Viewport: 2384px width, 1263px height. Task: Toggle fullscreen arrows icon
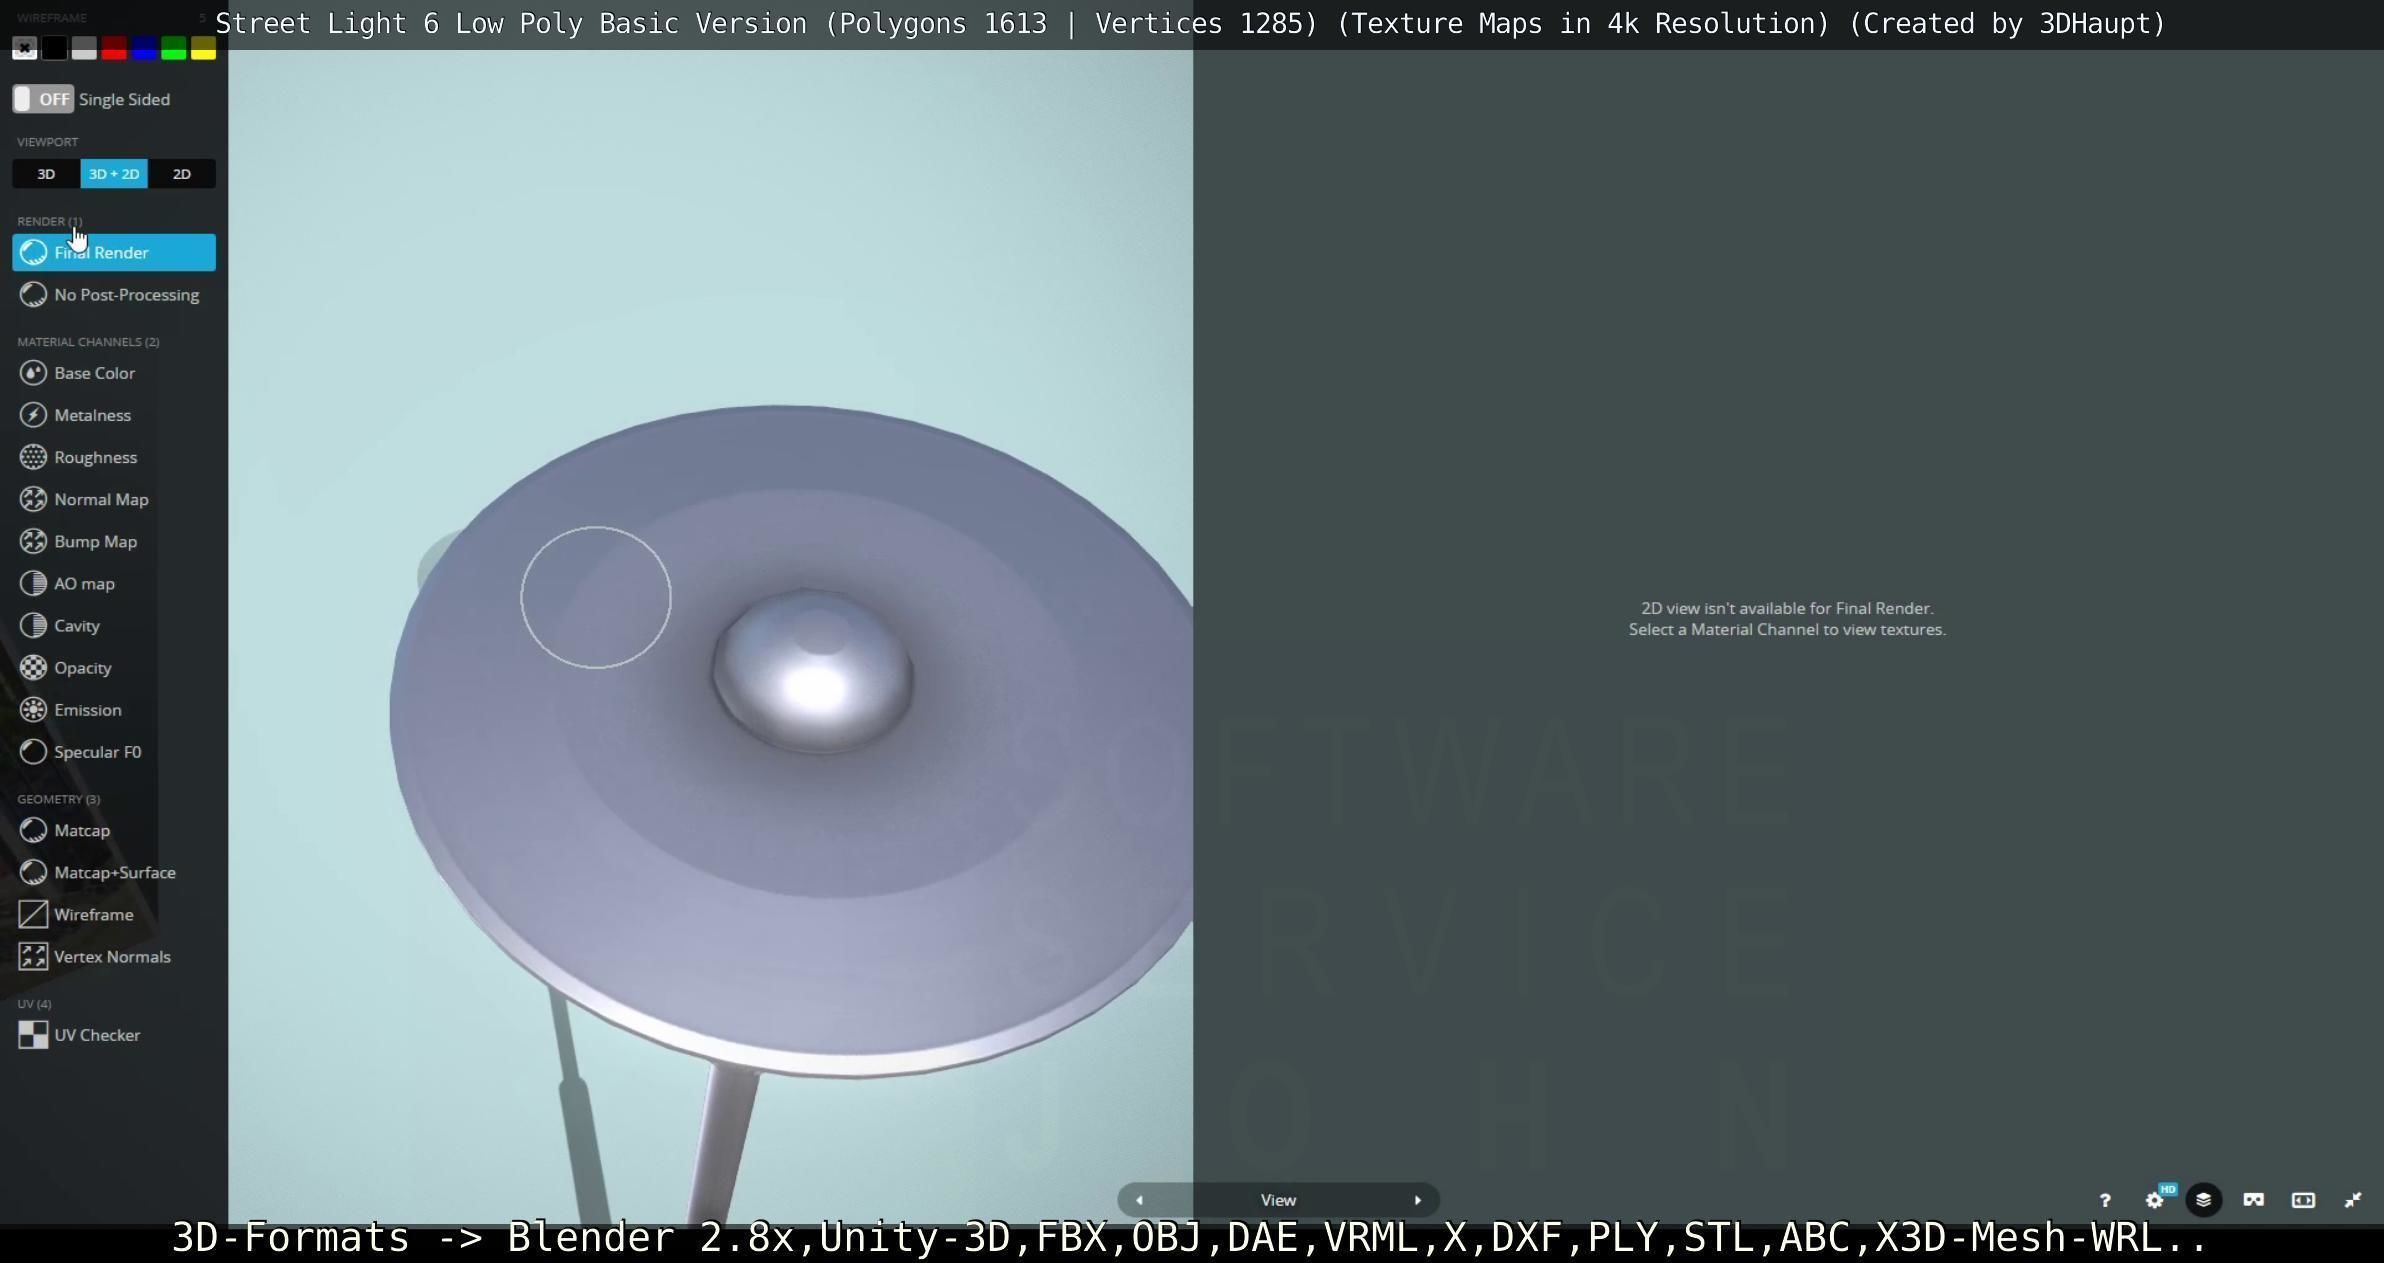click(x=2353, y=1200)
